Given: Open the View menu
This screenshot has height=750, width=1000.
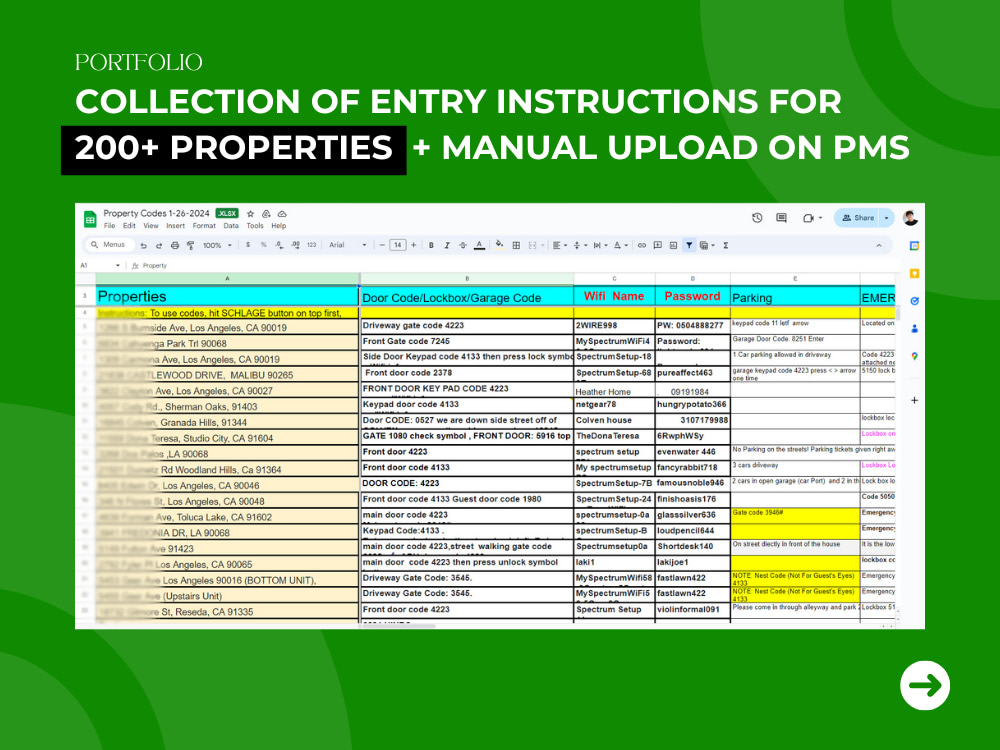Looking at the screenshot, I should (x=151, y=226).
